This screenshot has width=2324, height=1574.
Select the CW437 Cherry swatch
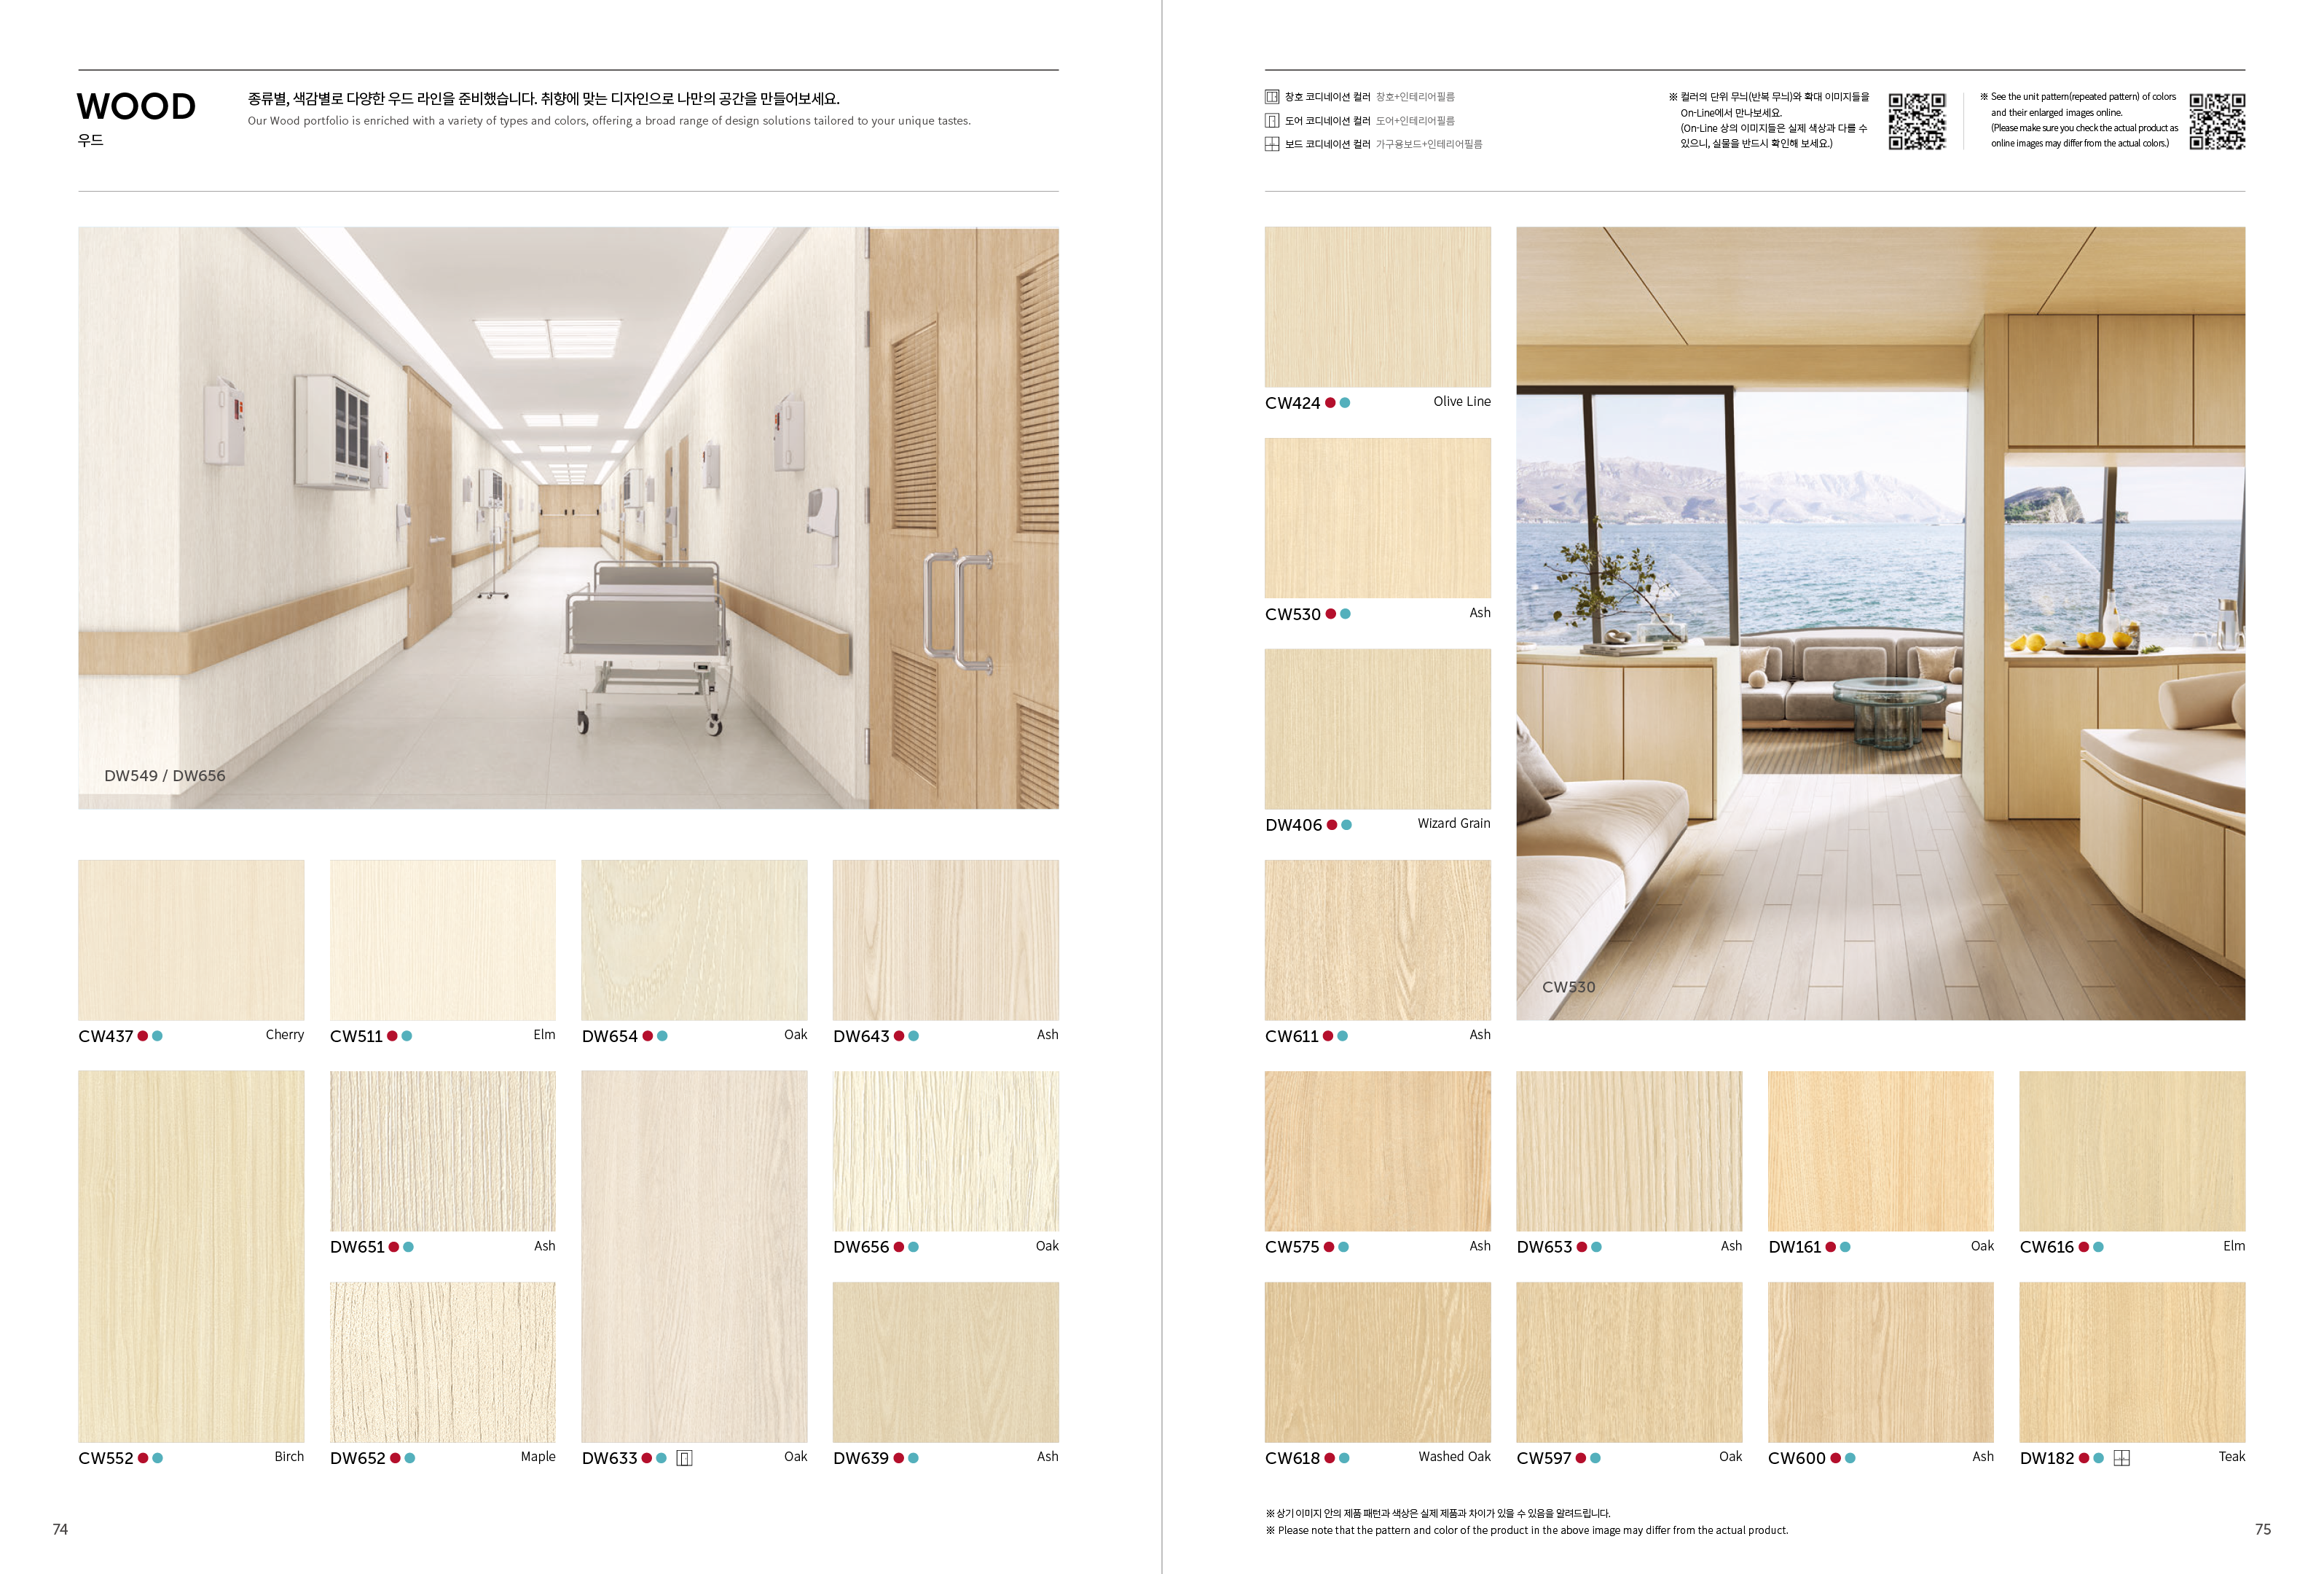191,940
